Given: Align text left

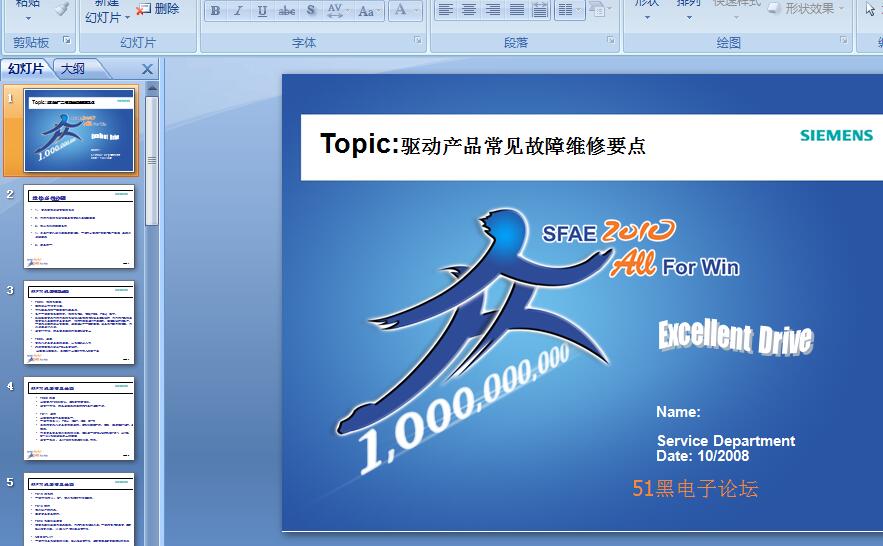Looking at the screenshot, I should 445,10.
